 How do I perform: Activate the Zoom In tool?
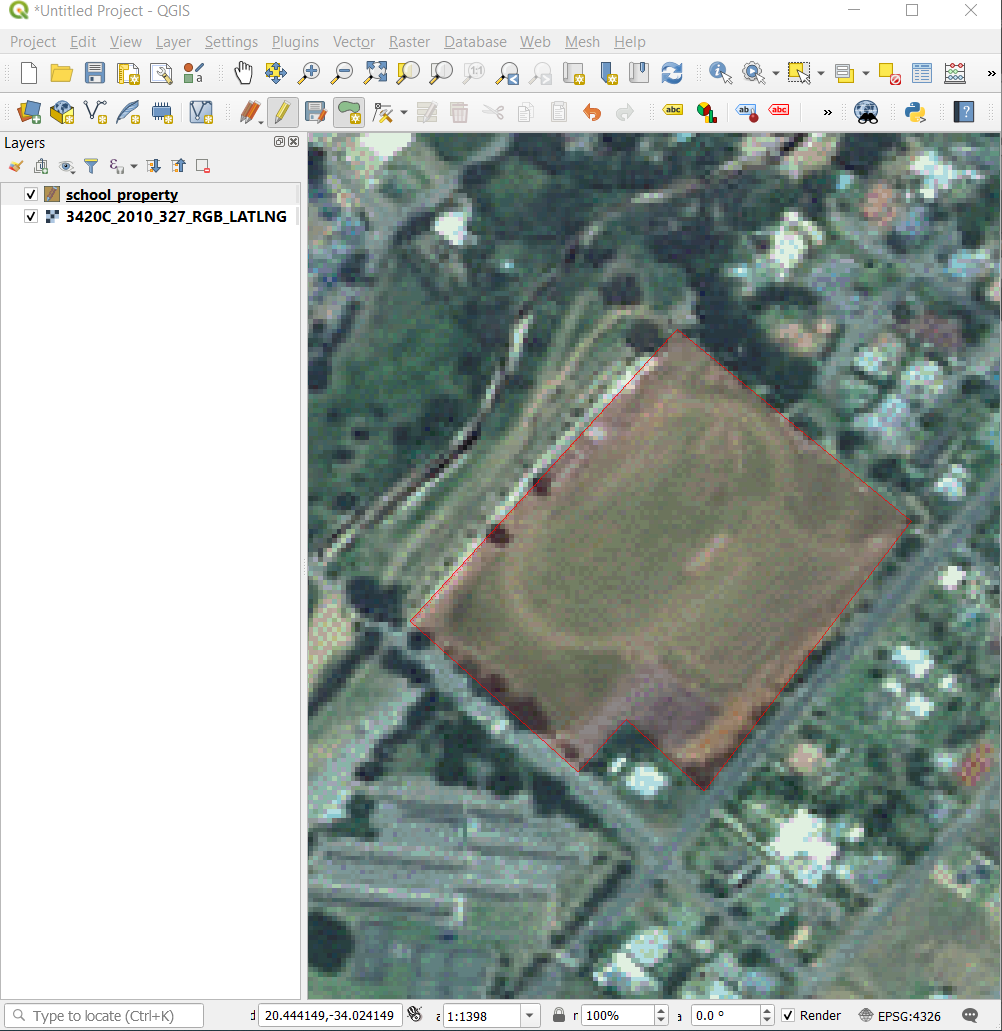click(308, 72)
